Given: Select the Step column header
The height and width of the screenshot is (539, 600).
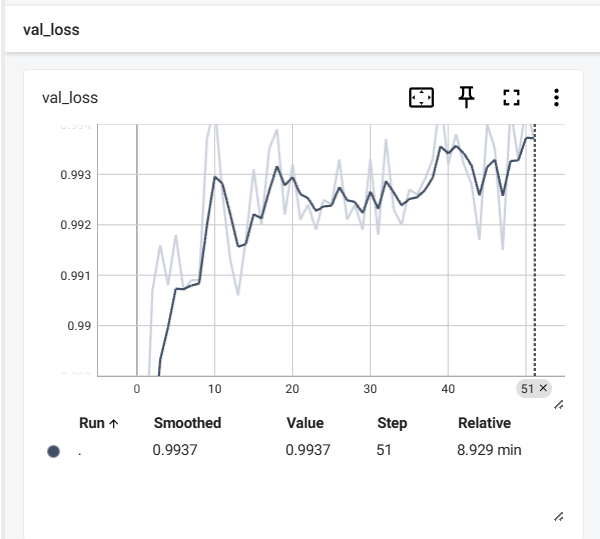Looking at the screenshot, I should pos(392,423).
